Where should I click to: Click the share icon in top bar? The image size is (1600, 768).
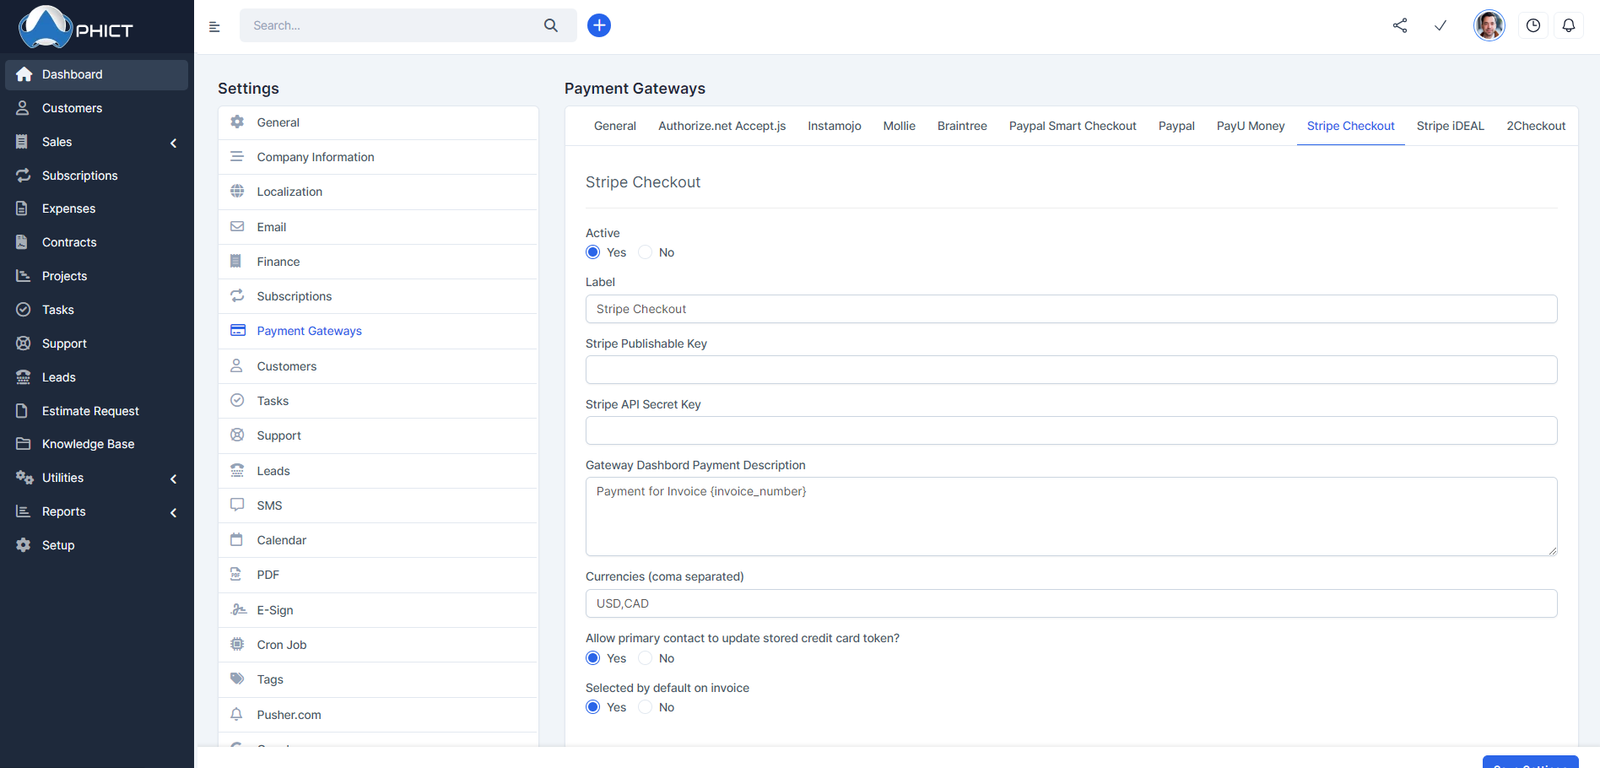[x=1400, y=26]
